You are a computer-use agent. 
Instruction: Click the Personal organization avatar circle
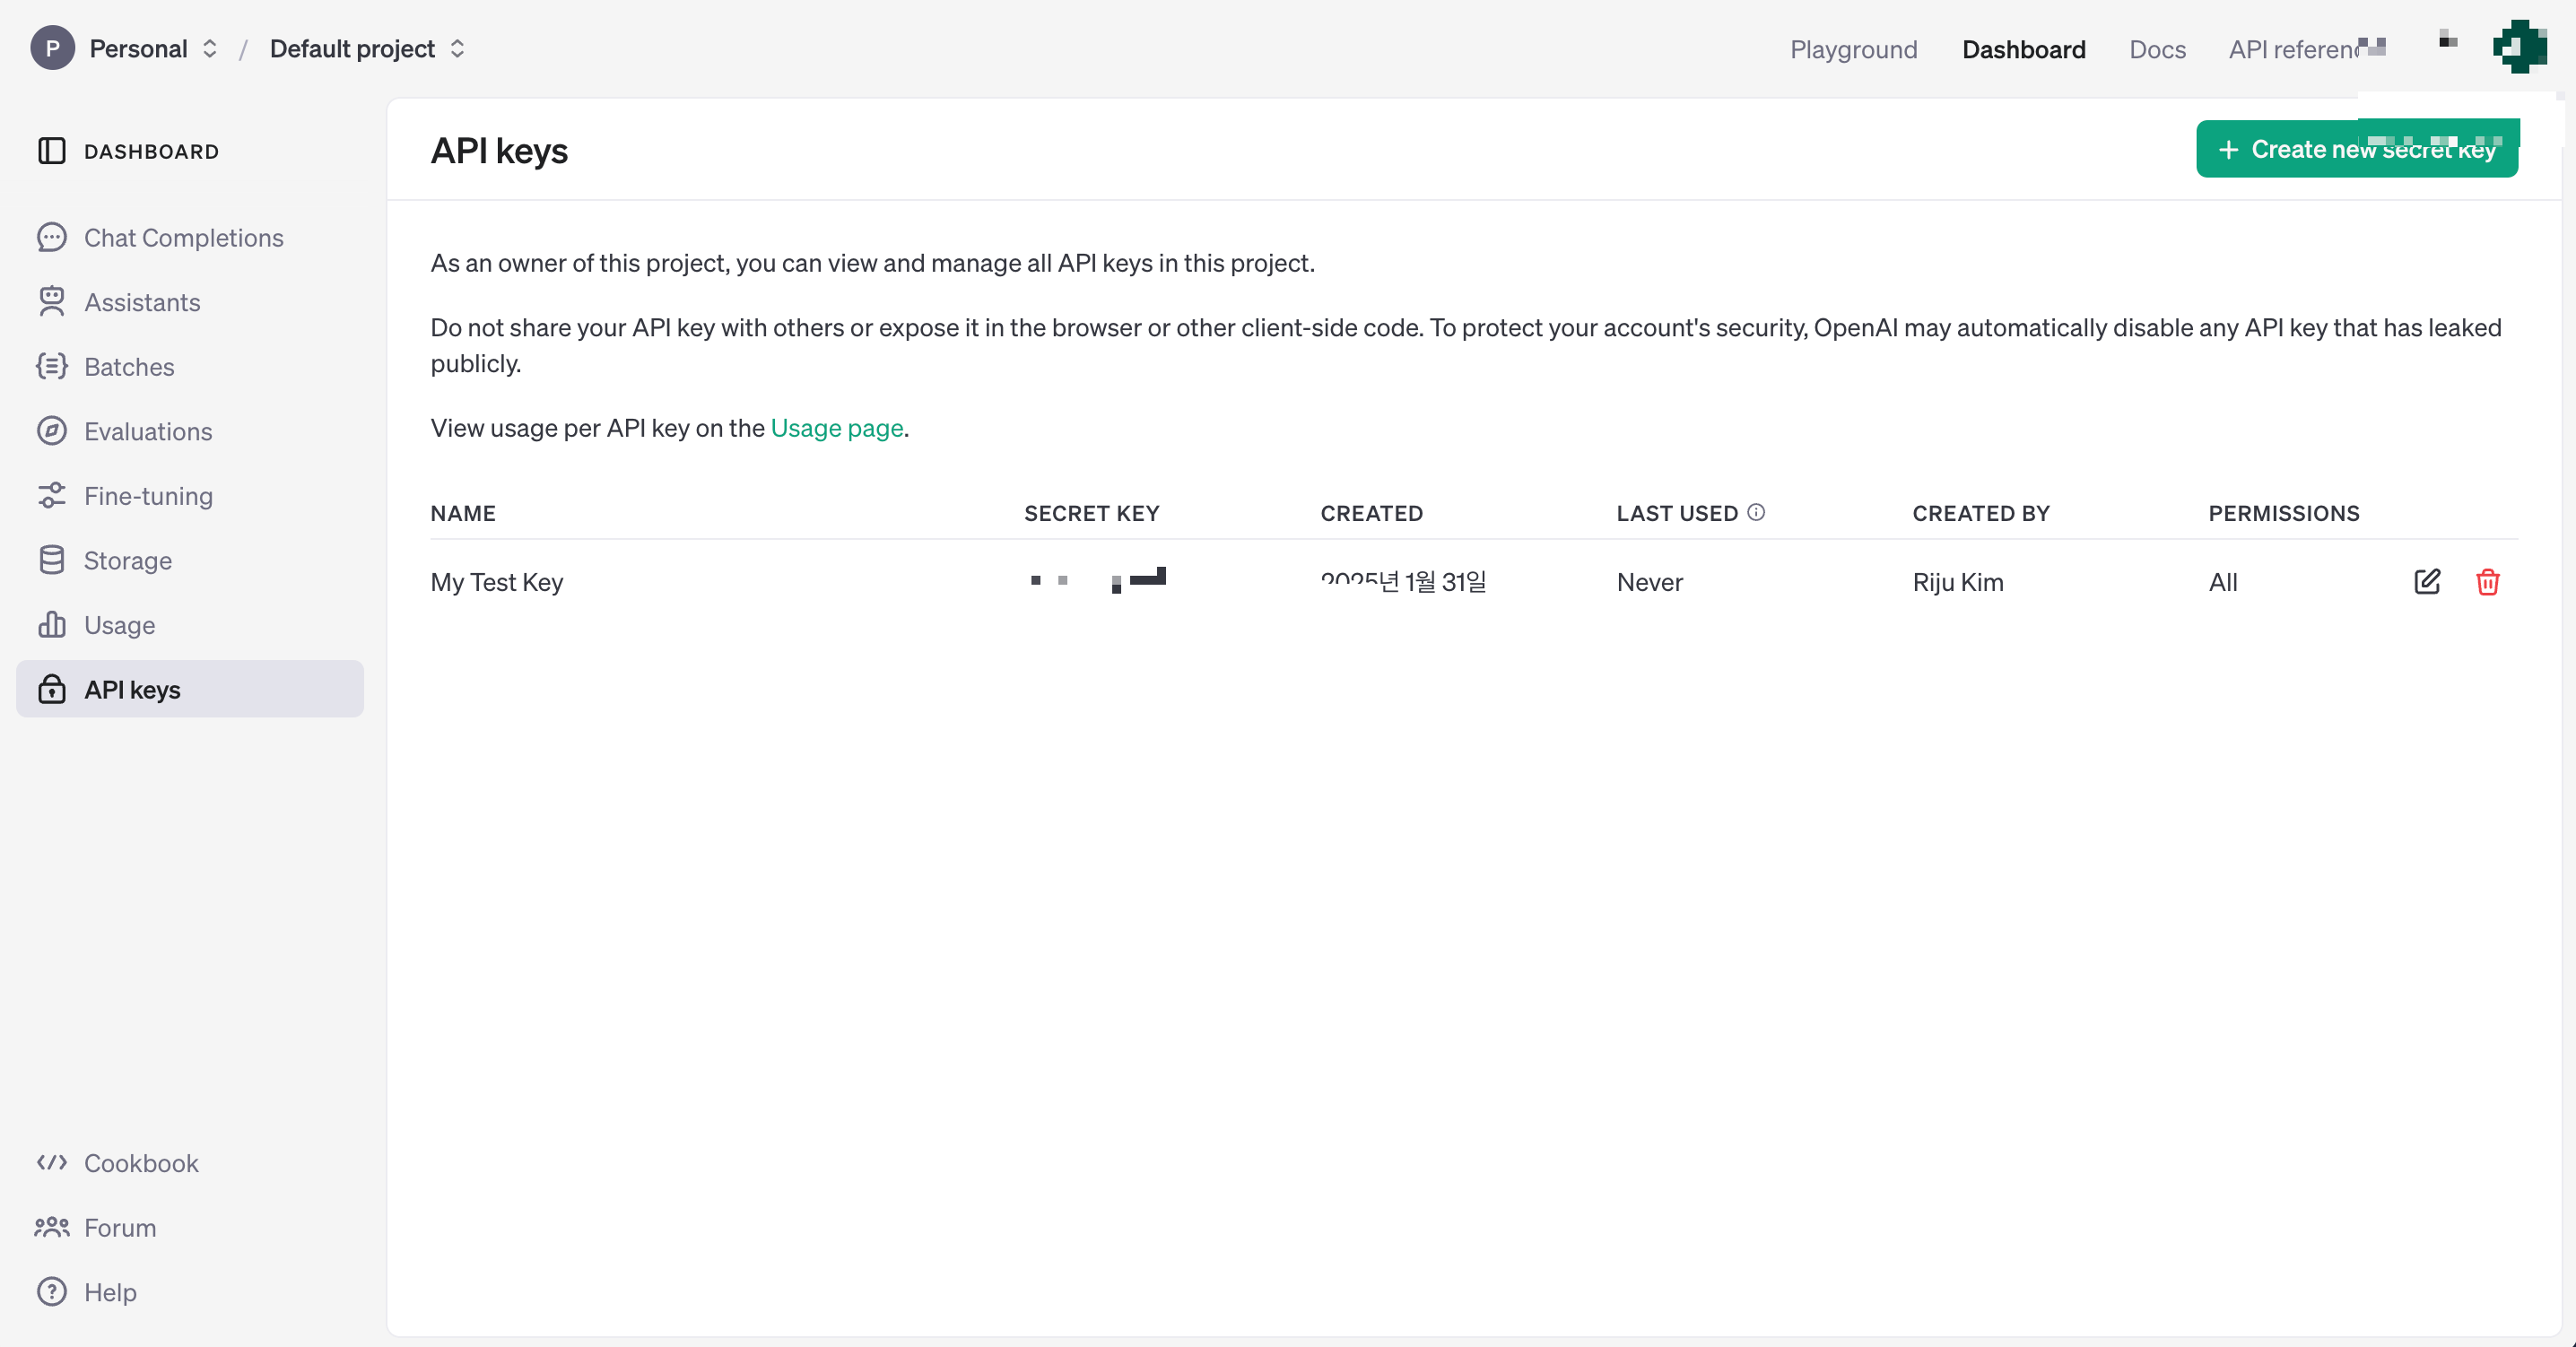coord(52,48)
